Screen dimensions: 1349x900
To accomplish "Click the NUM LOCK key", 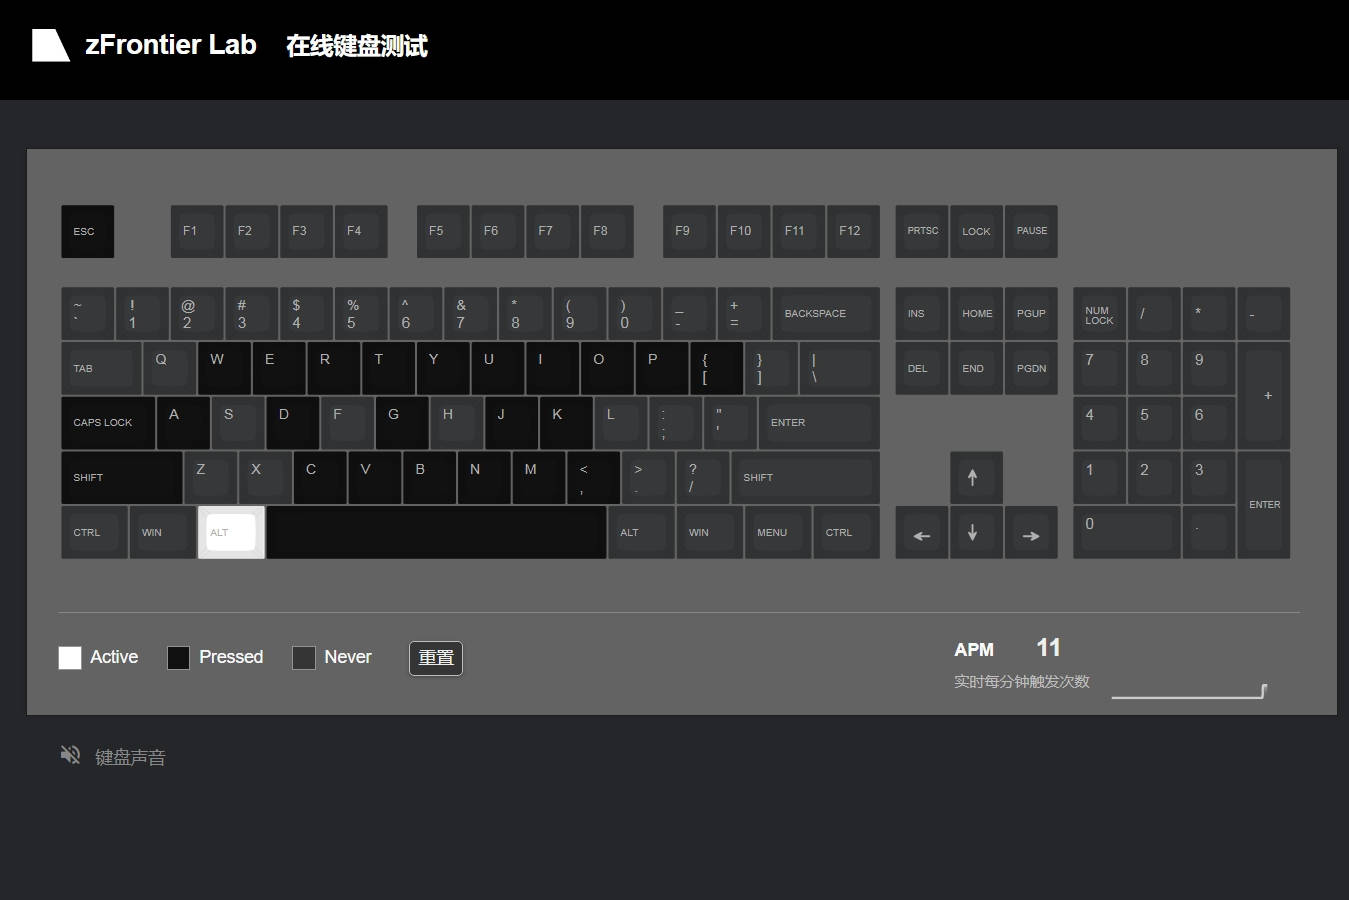I will point(1100,314).
